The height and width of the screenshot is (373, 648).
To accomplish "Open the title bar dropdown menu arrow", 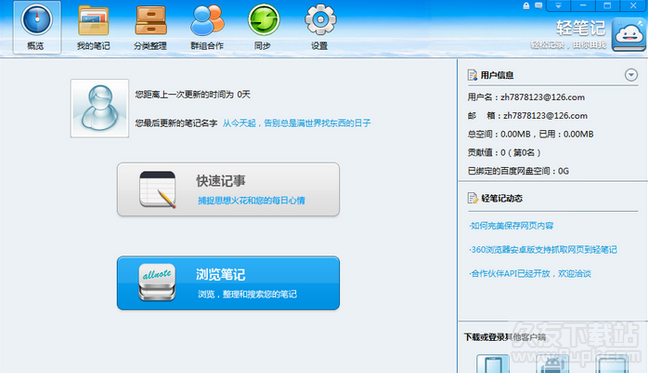I will click(x=558, y=5).
